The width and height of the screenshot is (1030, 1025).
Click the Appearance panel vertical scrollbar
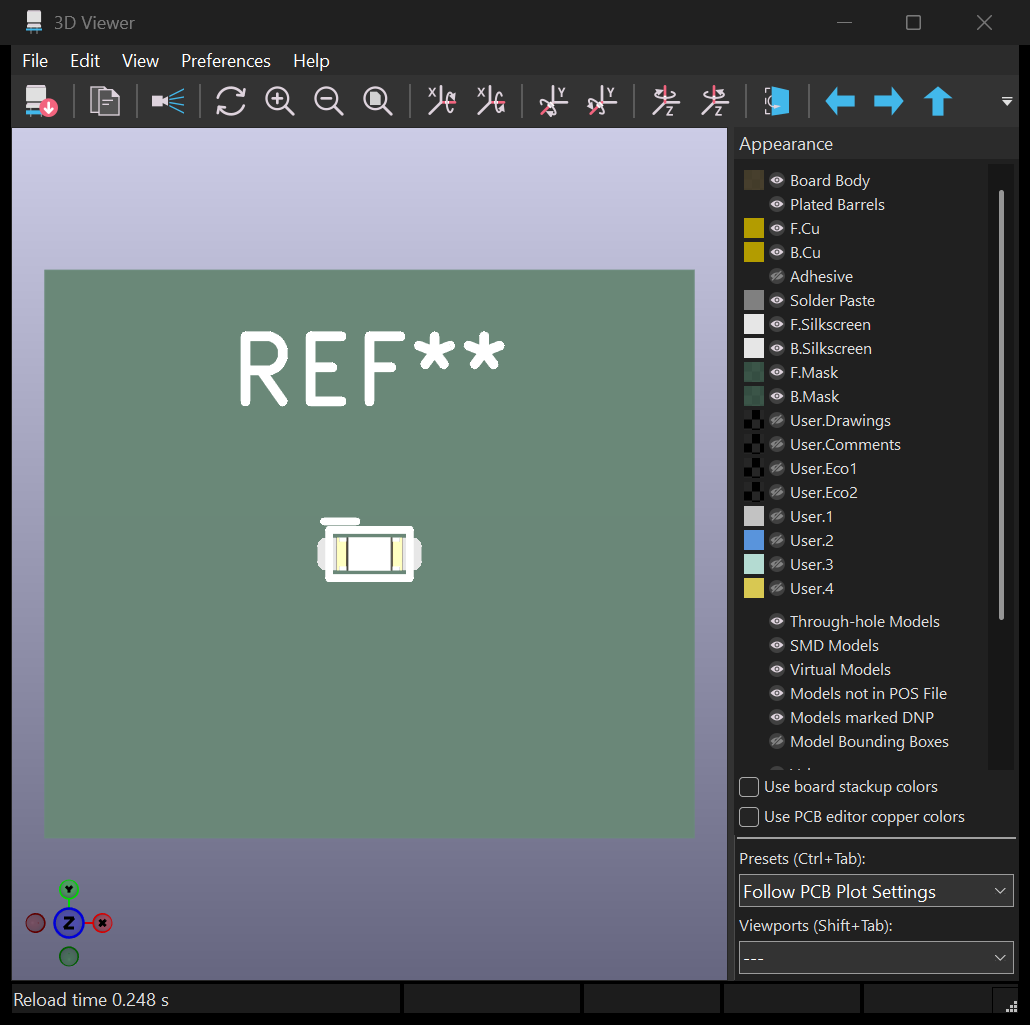(x=1001, y=404)
